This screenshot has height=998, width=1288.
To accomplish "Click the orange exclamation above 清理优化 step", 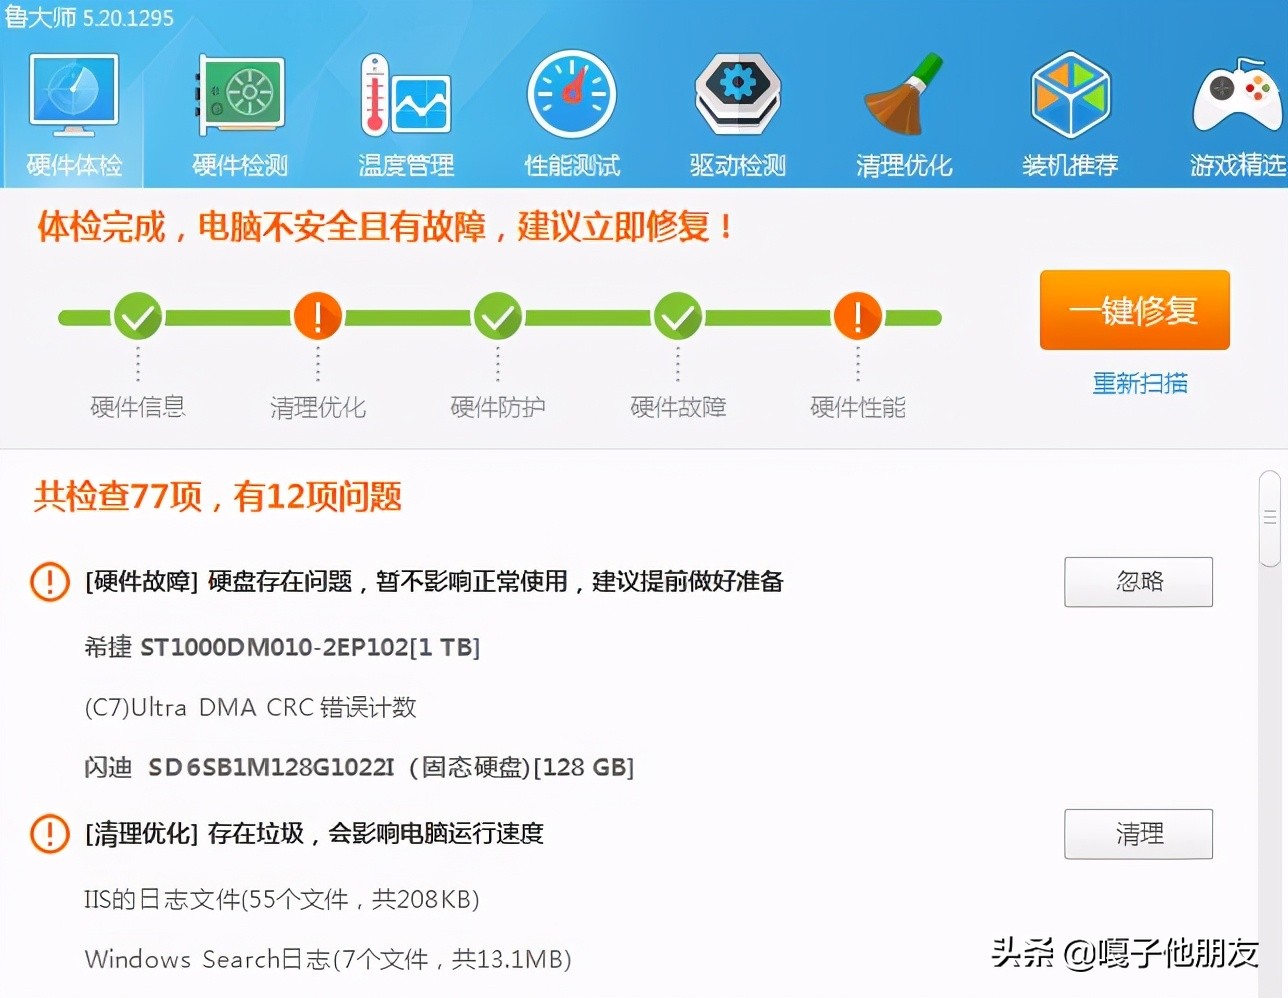I will [x=318, y=316].
